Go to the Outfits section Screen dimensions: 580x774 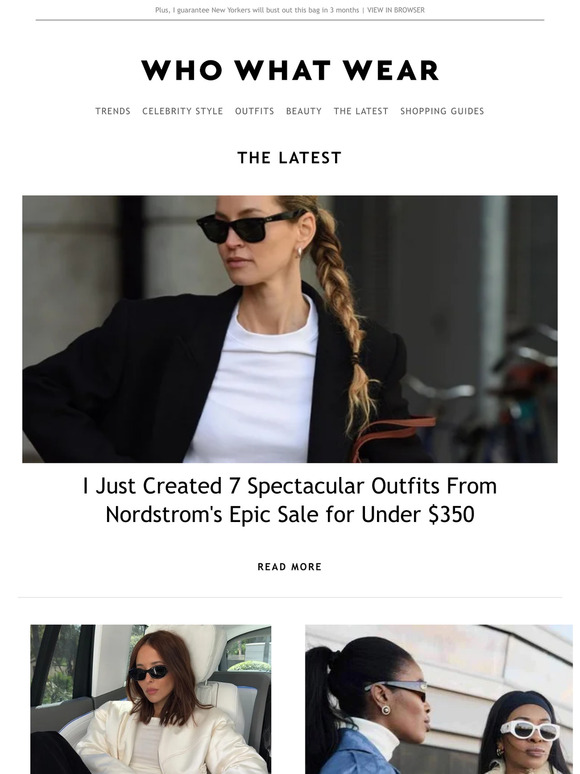[254, 111]
